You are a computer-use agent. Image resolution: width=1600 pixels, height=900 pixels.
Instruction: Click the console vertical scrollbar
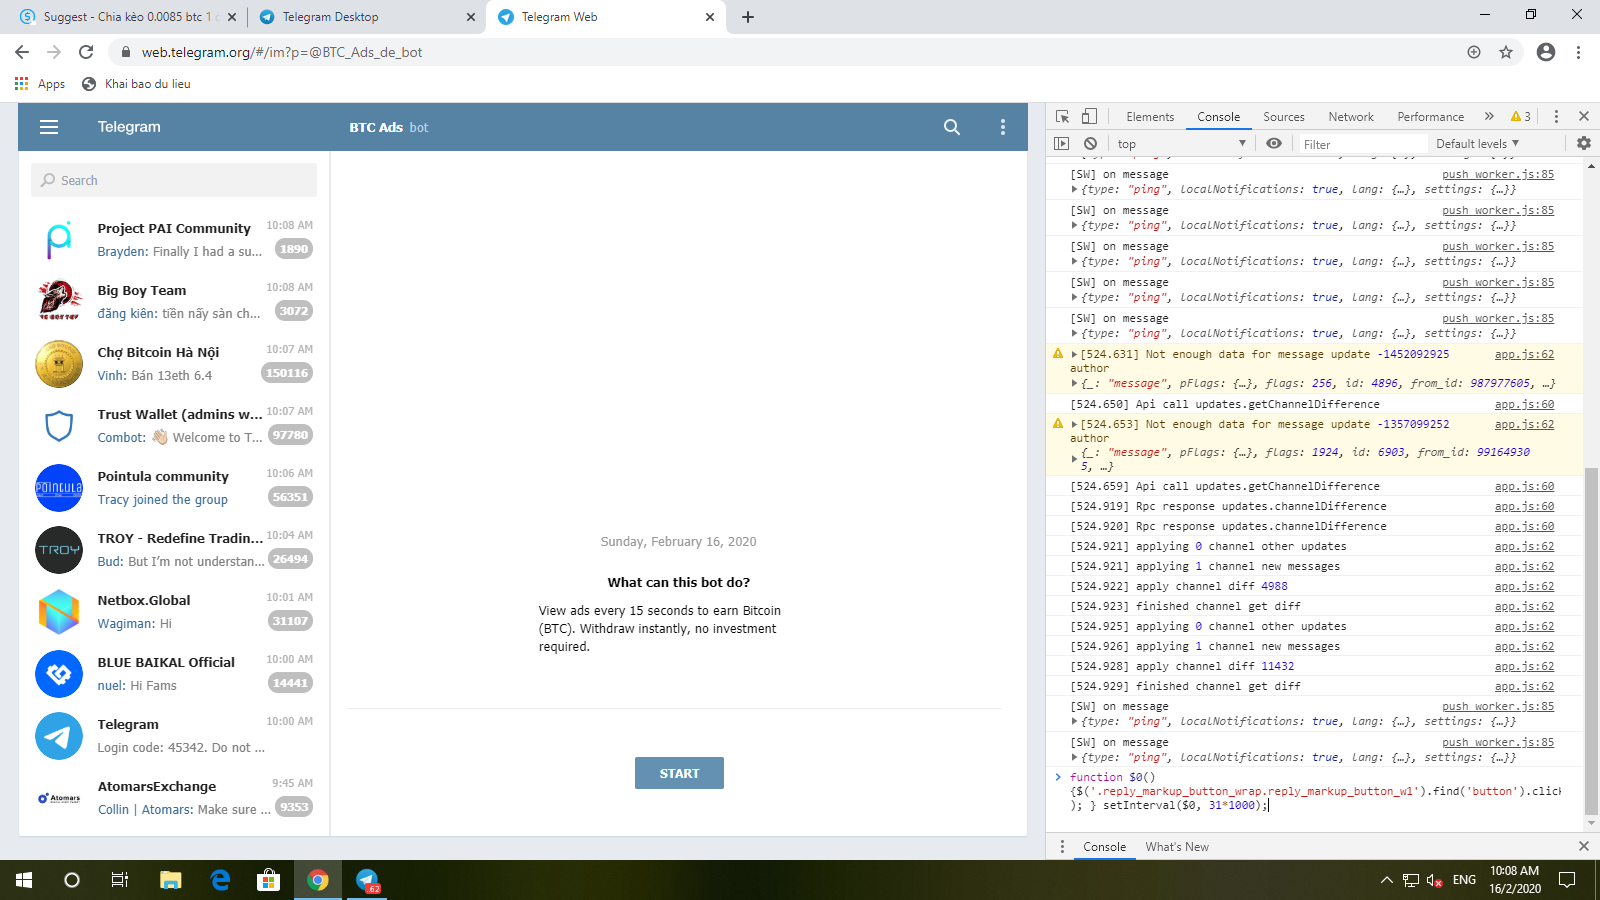(1591, 640)
